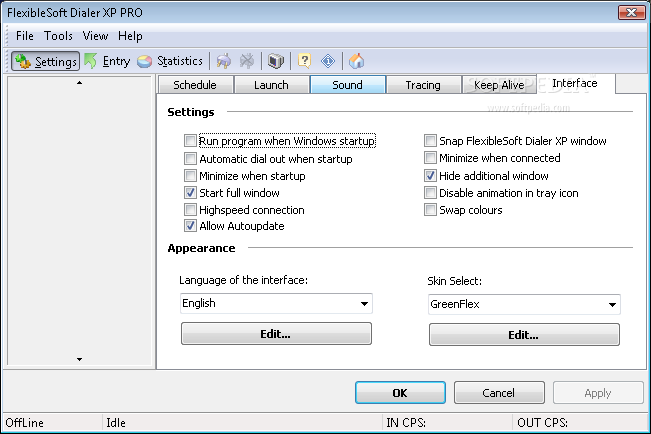Open the Settings toolbar button
The width and height of the screenshot is (651, 434).
coord(45,61)
